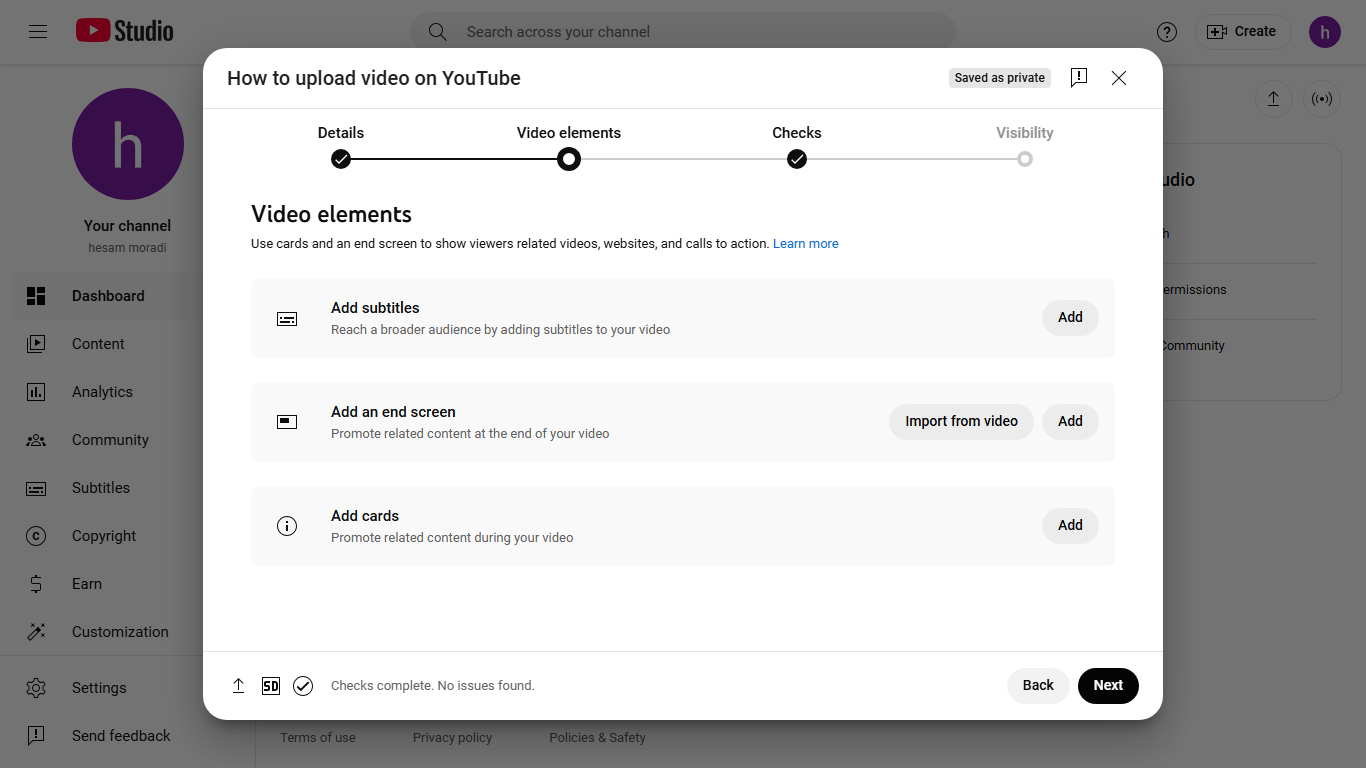Image resolution: width=1366 pixels, height=768 pixels.
Task: Click Import from video button
Action: pyautogui.click(x=961, y=422)
